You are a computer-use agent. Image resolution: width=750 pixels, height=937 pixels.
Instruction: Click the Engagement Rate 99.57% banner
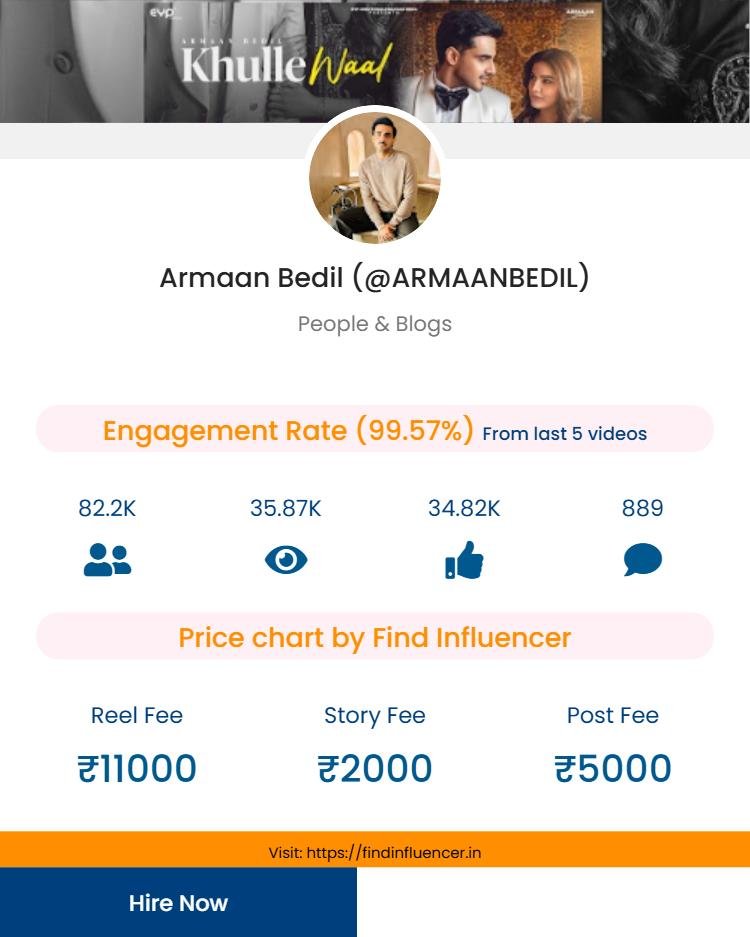click(288, 431)
